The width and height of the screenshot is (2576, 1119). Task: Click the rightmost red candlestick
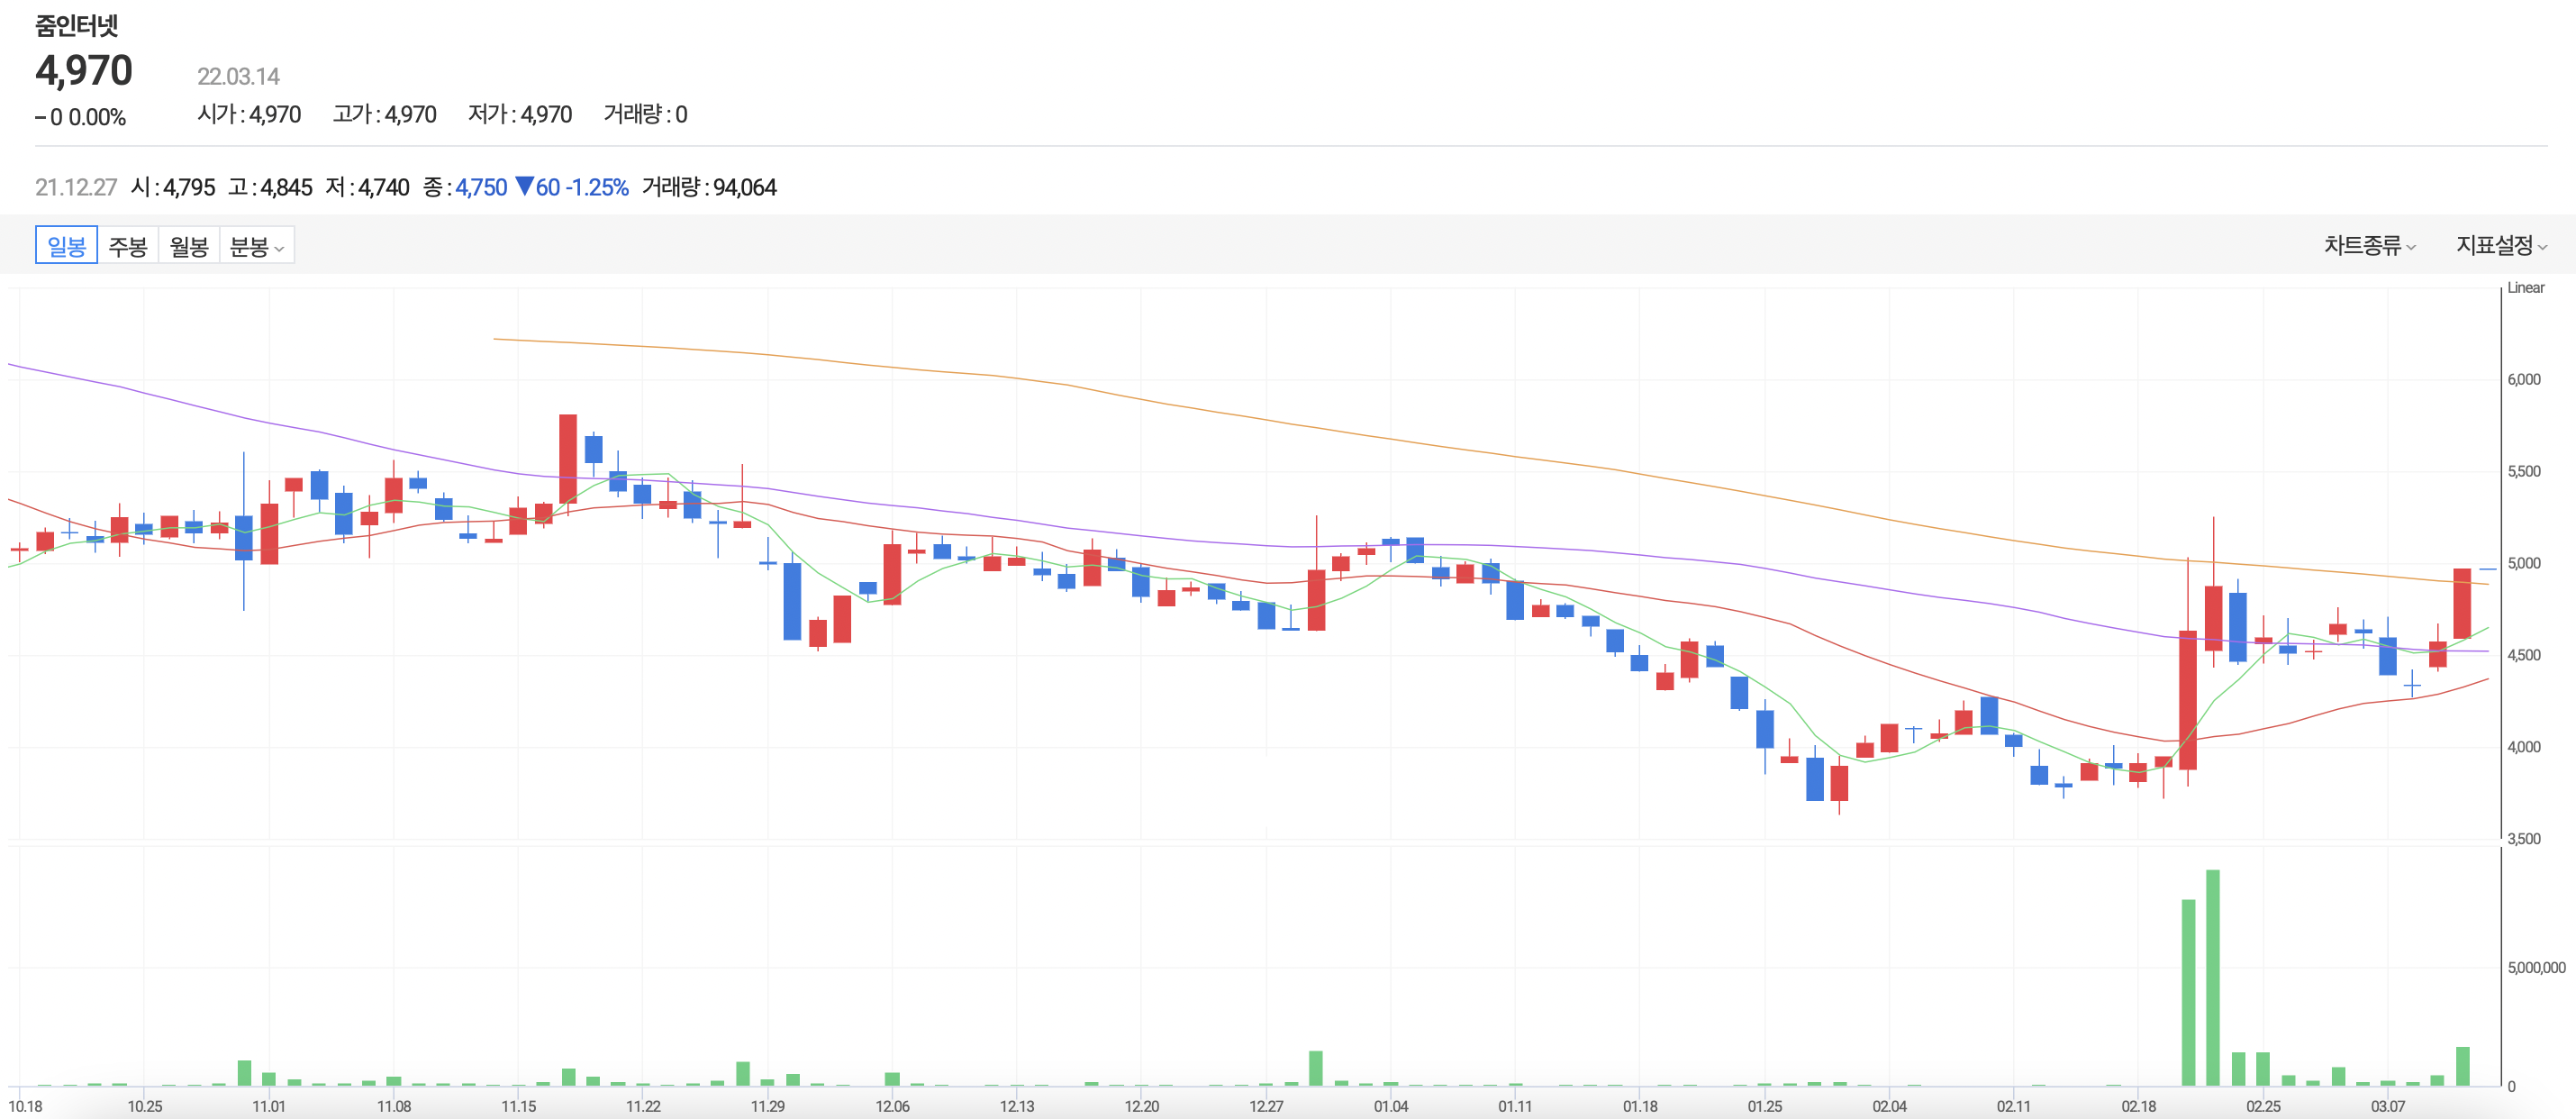pyautogui.click(x=2461, y=603)
